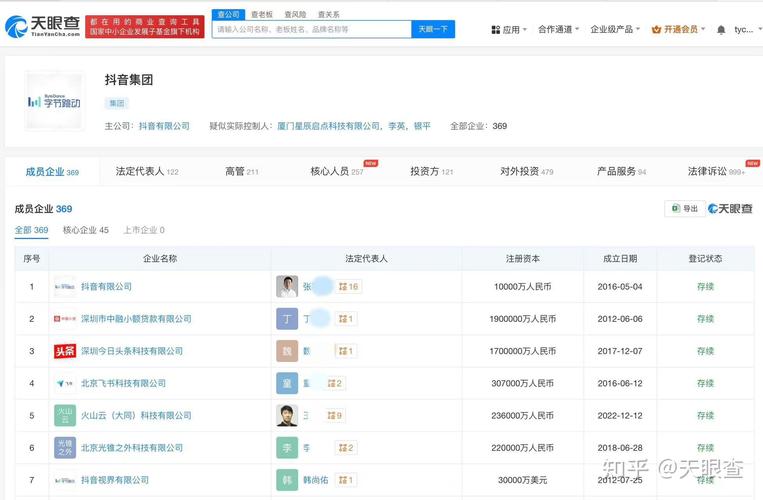Open 深圳市中融小额贷款有限公司 link
Viewport: 763px width, 500px height.
[136, 319]
